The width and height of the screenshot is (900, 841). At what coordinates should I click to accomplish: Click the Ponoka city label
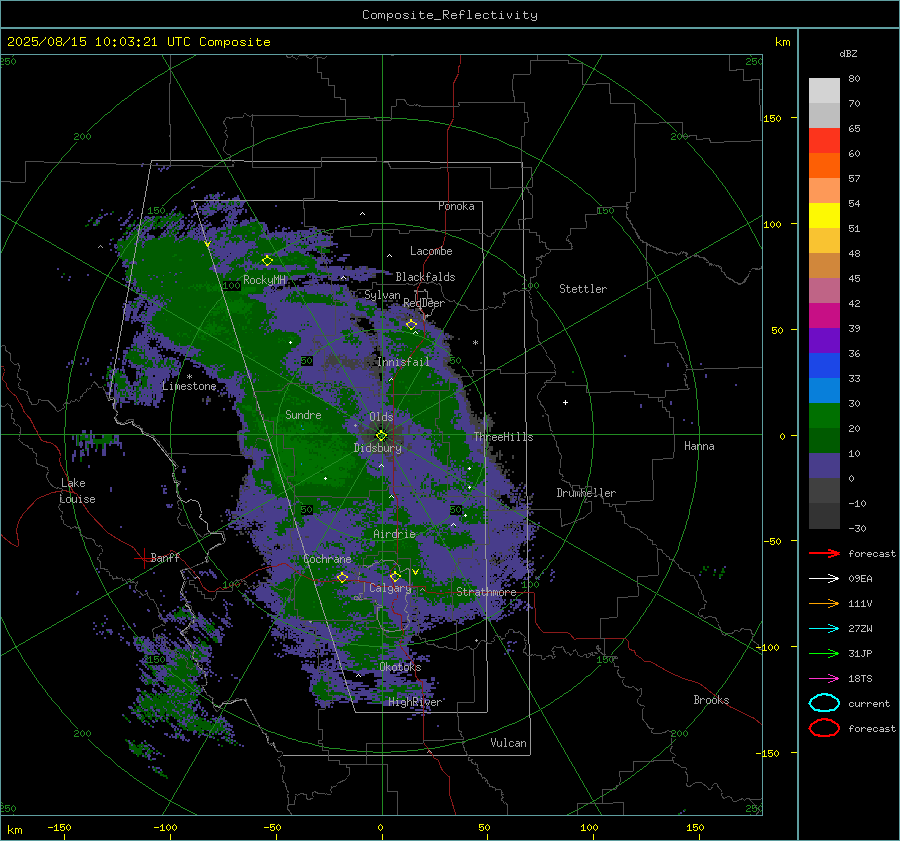pyautogui.click(x=456, y=206)
